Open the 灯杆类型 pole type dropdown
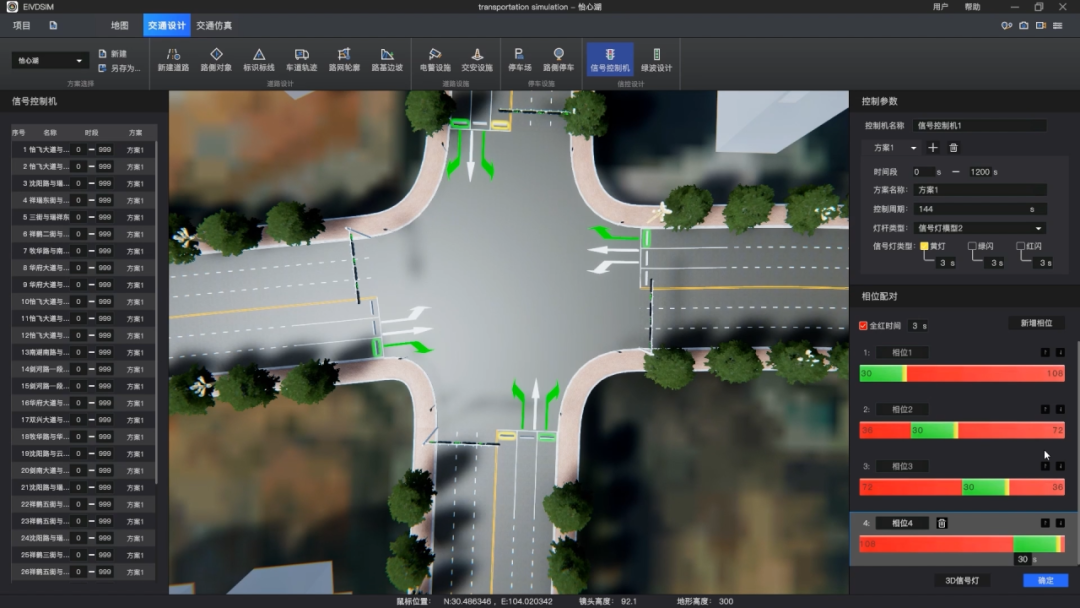Image resolution: width=1080 pixels, height=608 pixels. pyautogui.click(x=979, y=228)
